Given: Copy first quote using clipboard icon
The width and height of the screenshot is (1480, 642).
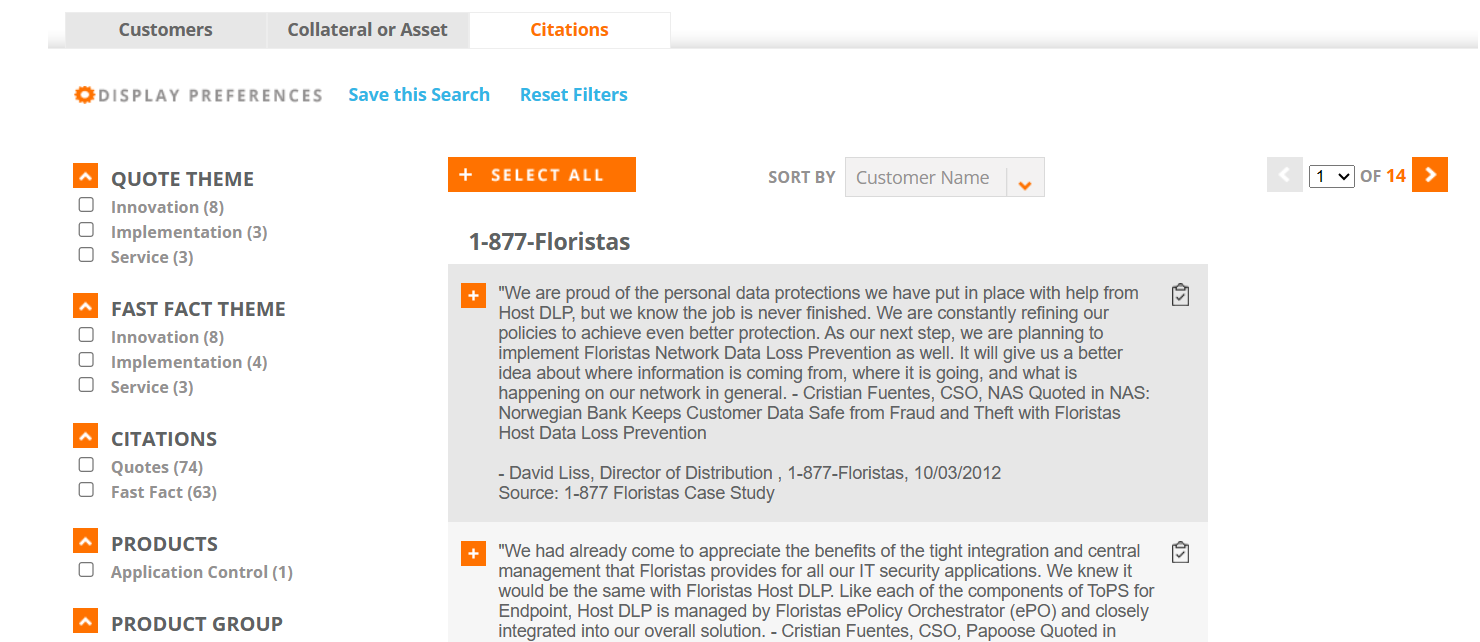Looking at the screenshot, I should click(x=1180, y=295).
